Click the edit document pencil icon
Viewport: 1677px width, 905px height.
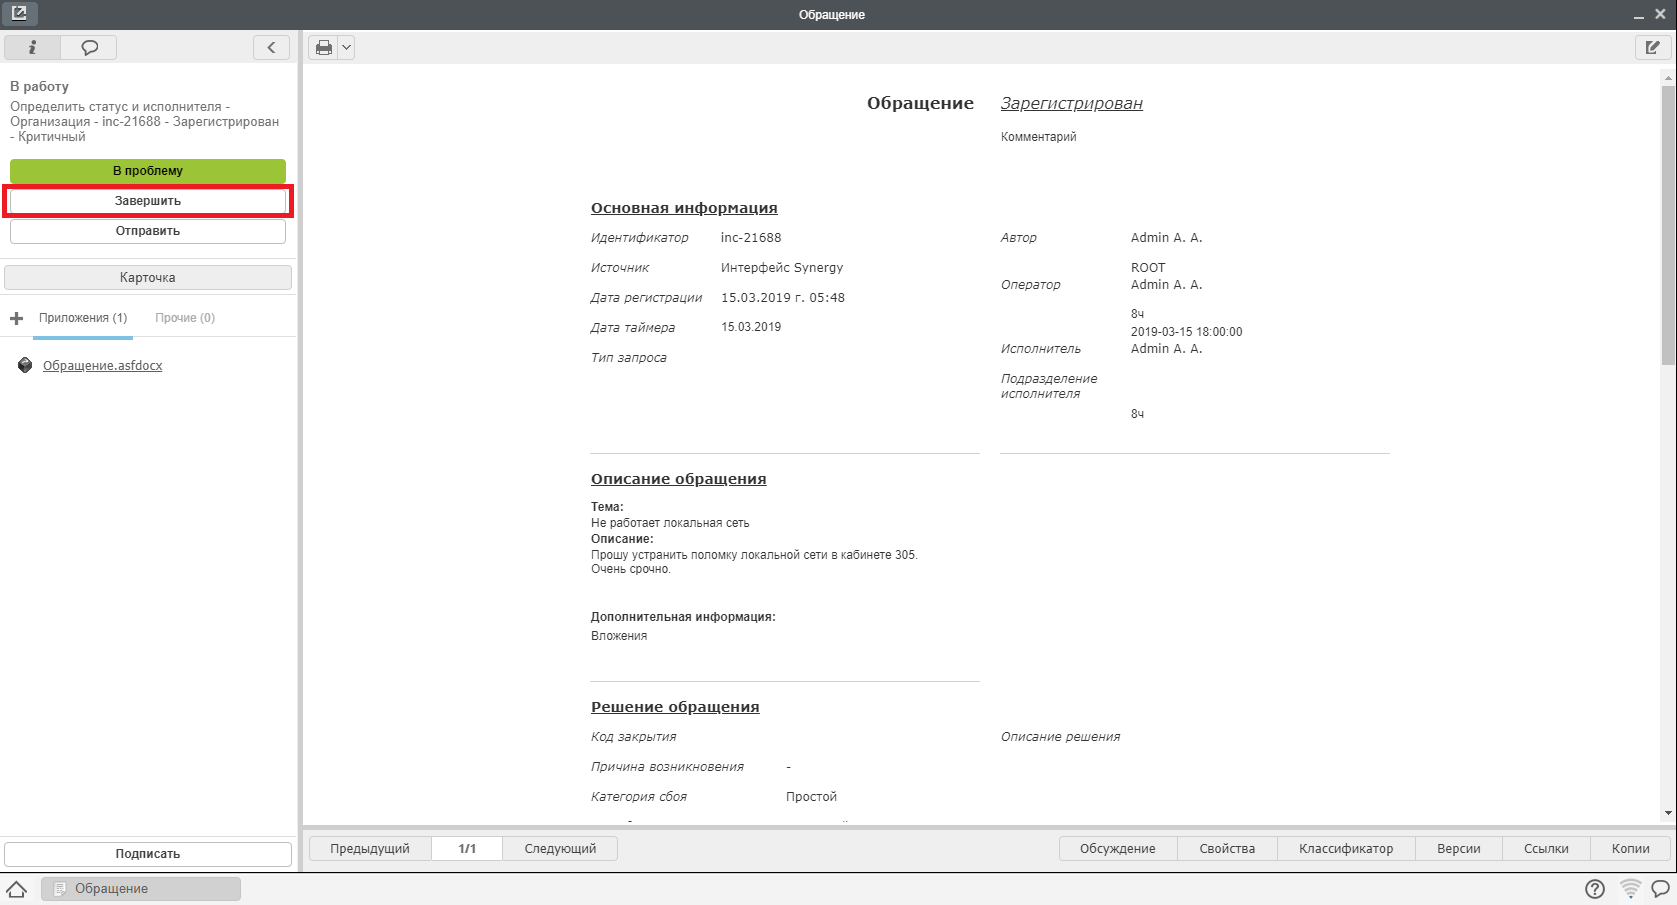pos(1653,47)
